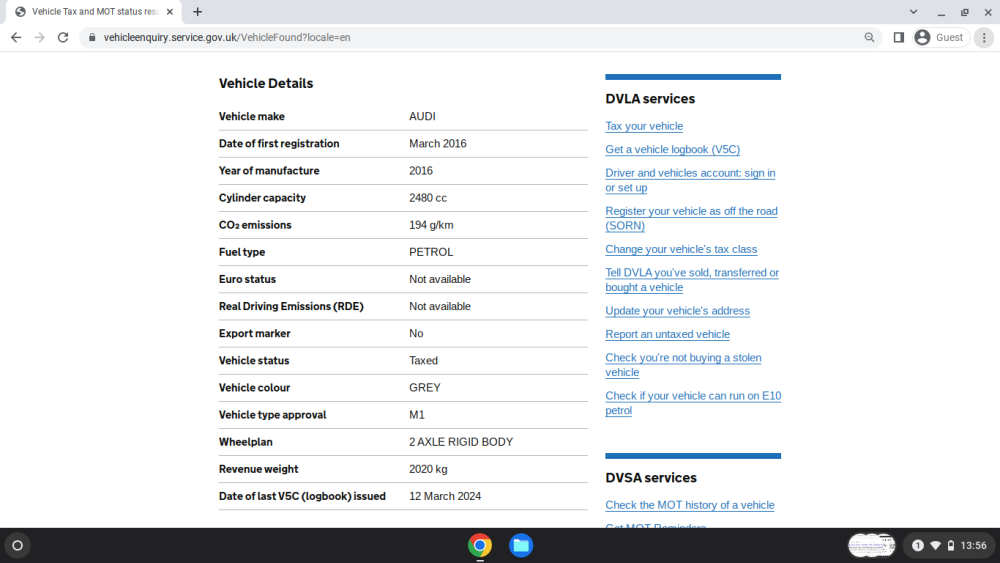Open the Chrome three-dot menu
The width and height of the screenshot is (1000, 563).
[x=984, y=38]
